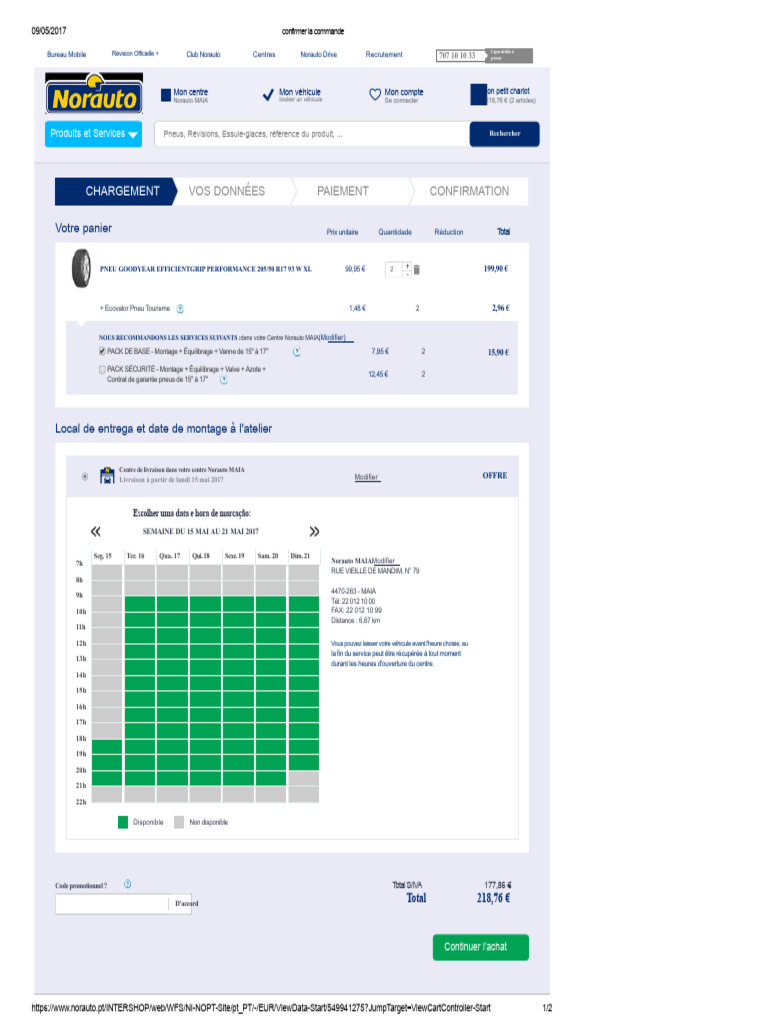The width and height of the screenshot is (768, 1024).
Task: Go to next week with double arrow
Action: (x=314, y=531)
